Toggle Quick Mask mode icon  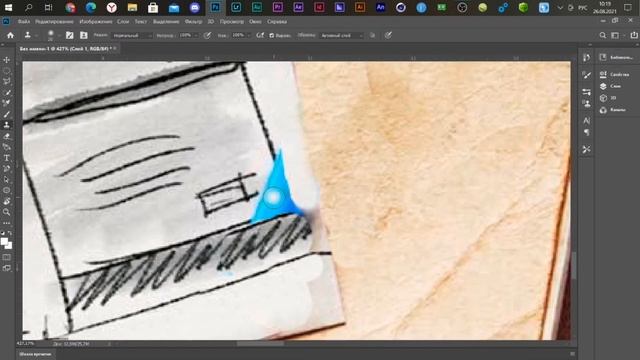[7, 257]
